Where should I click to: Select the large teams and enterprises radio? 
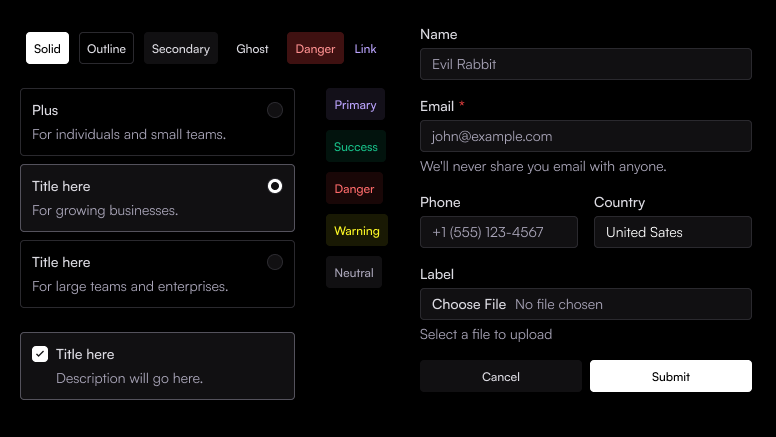pos(275,262)
